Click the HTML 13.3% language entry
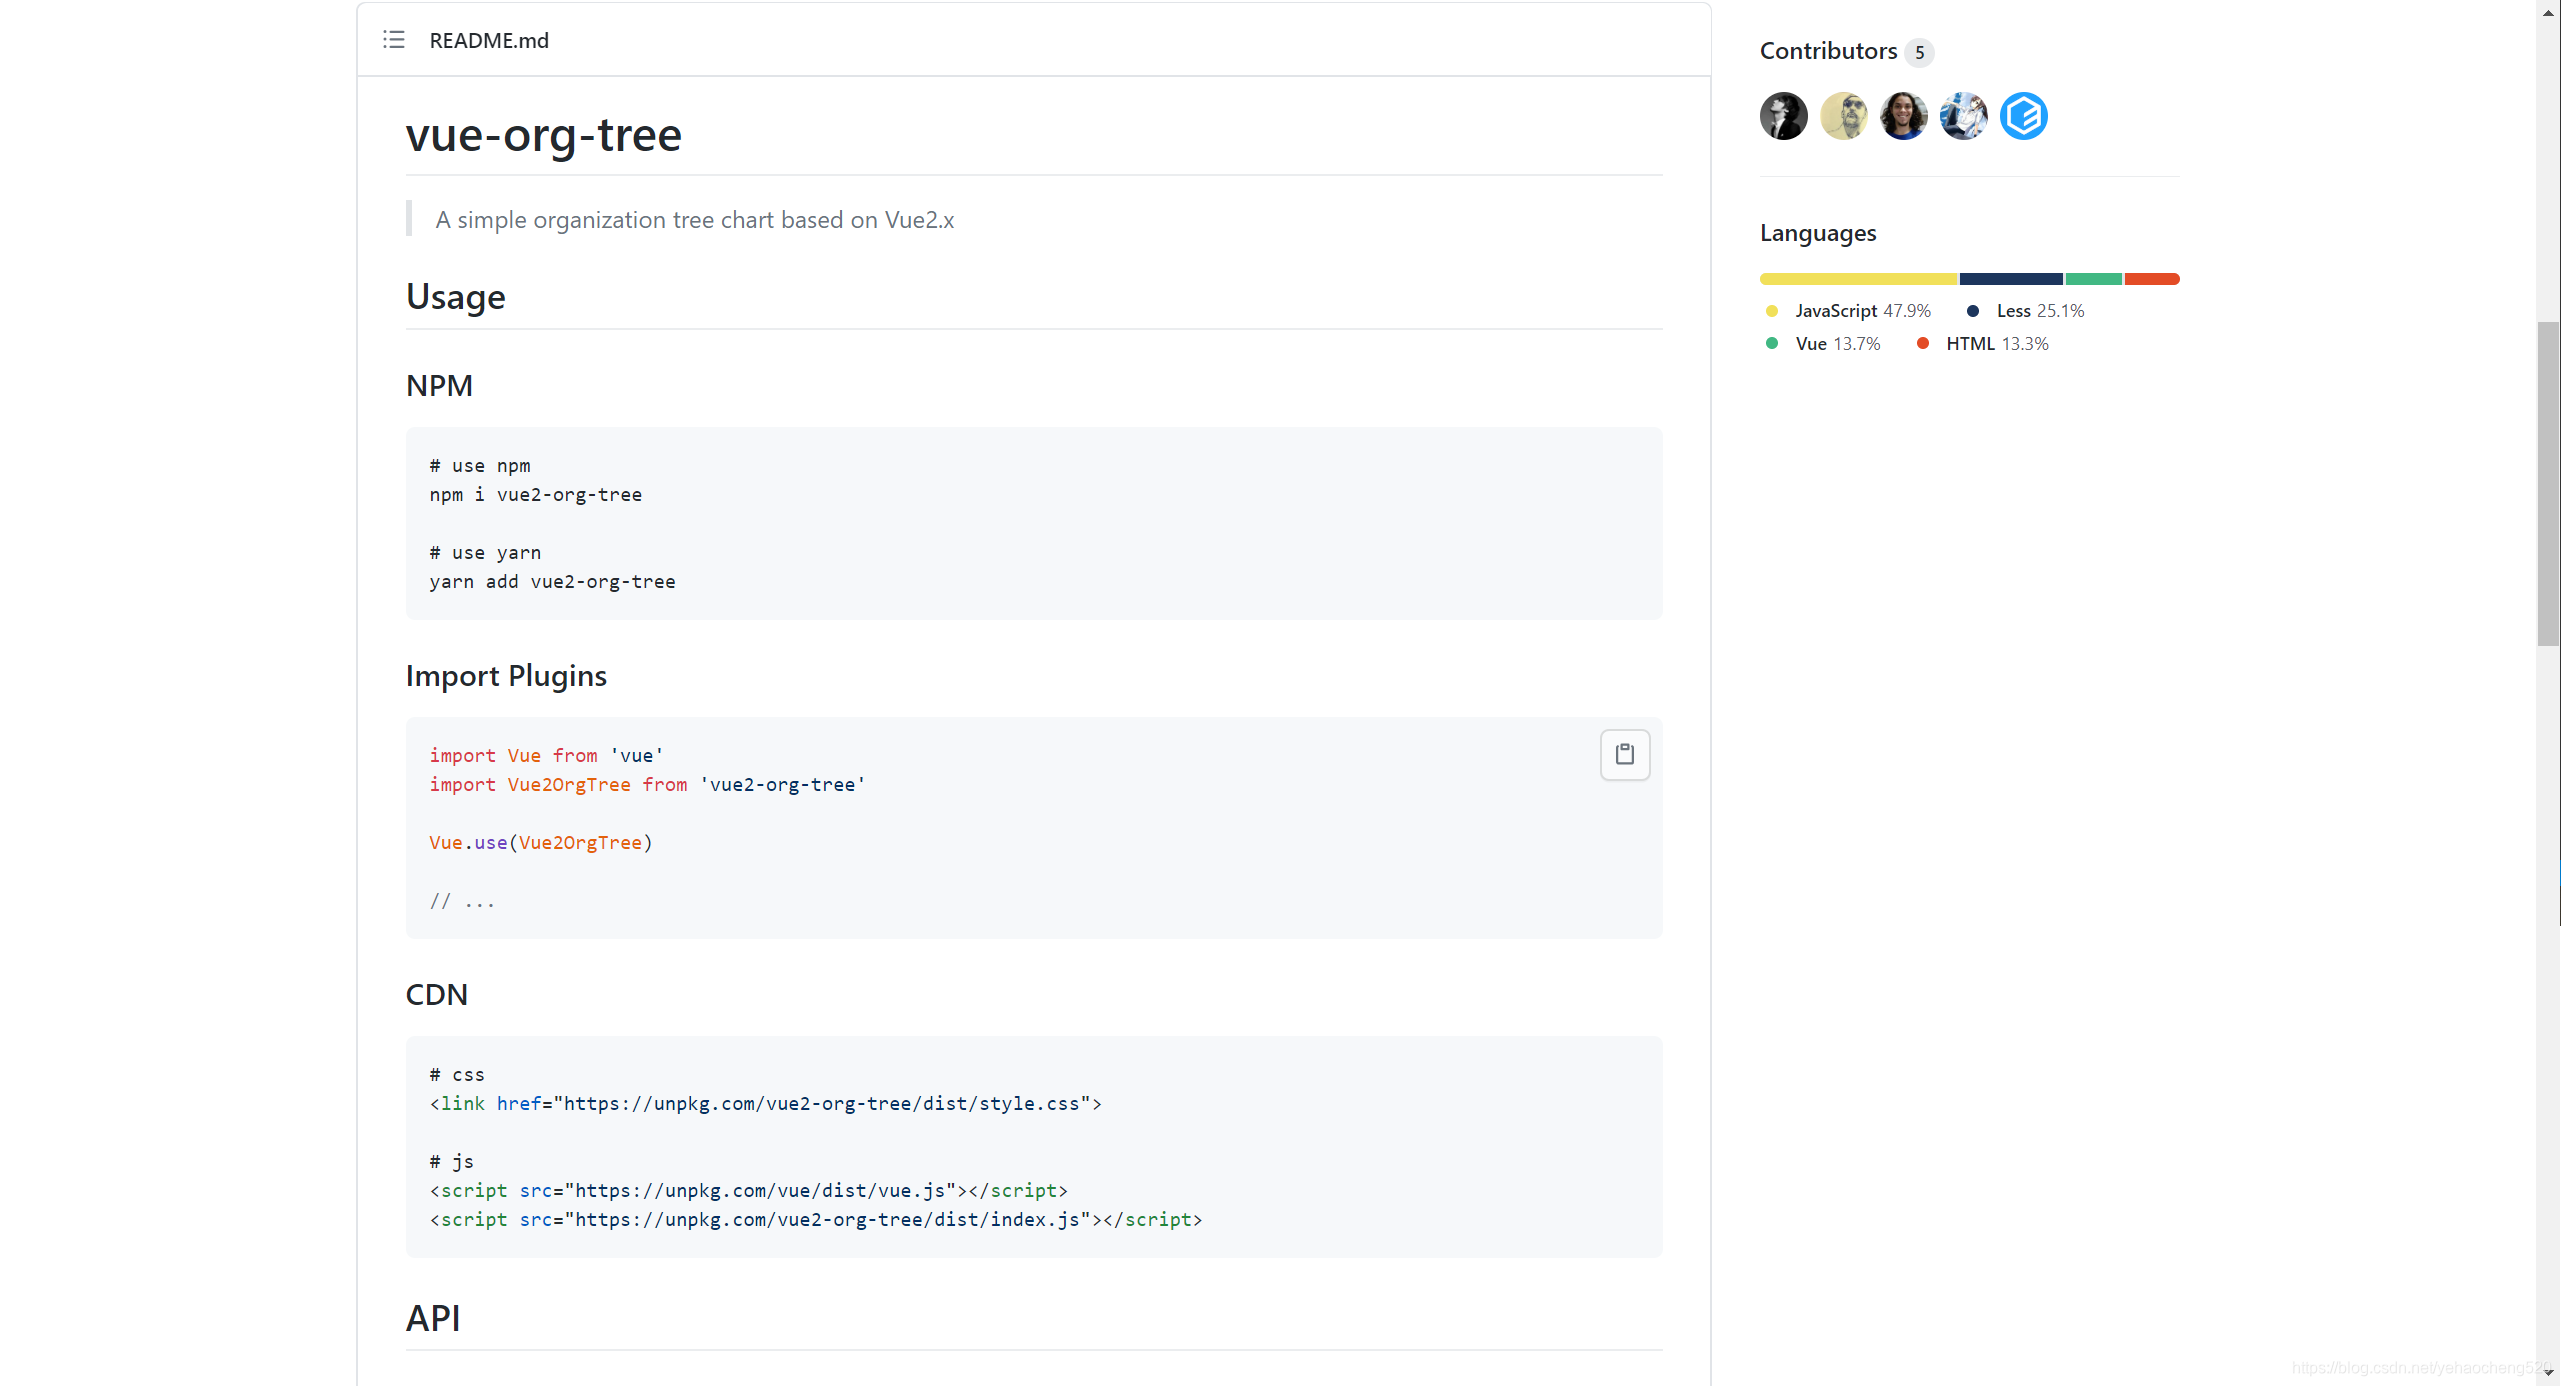Screen dimensions: 2561x1386 [x=1996, y=343]
